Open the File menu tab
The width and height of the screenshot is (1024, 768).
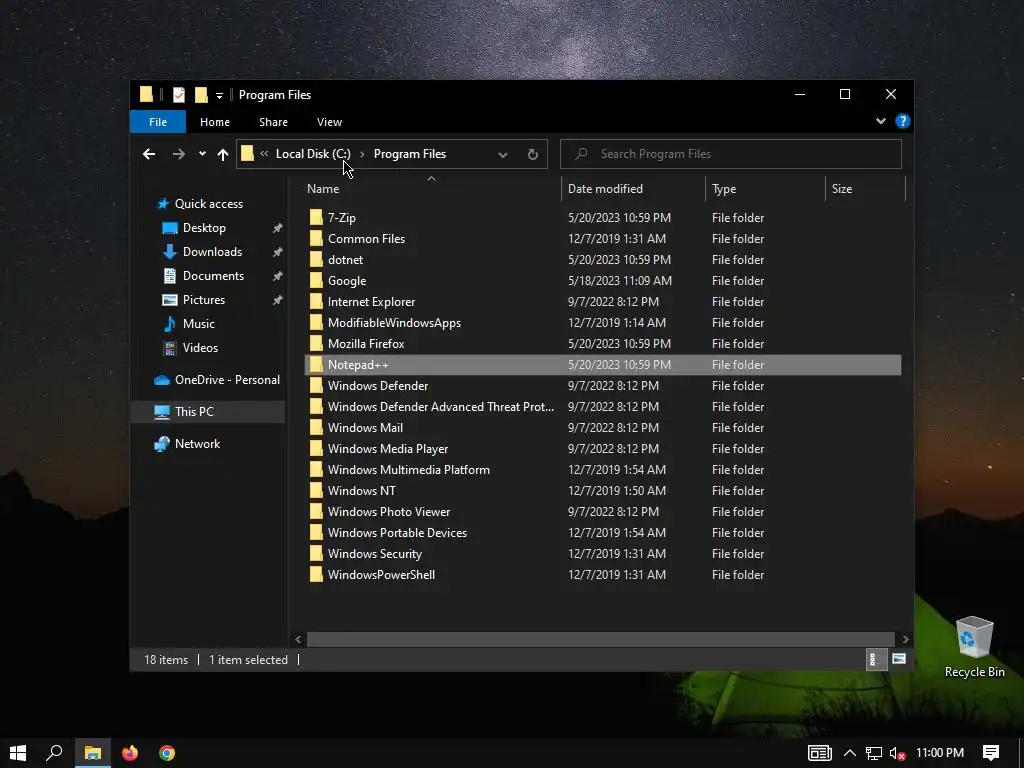pyautogui.click(x=158, y=122)
